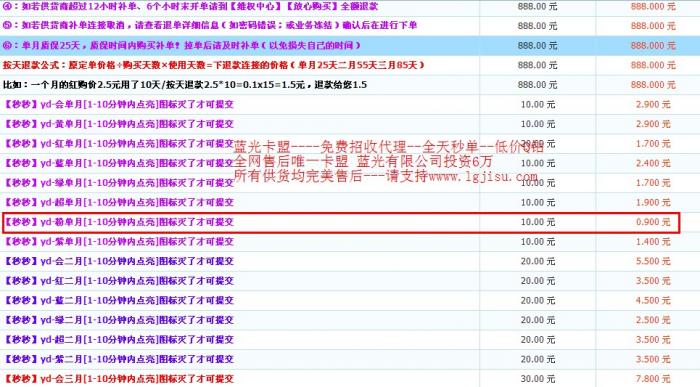Screen dimensions: 700x387
Task: Click the 7.800 元 price for yd-会三月
Action: point(653,379)
